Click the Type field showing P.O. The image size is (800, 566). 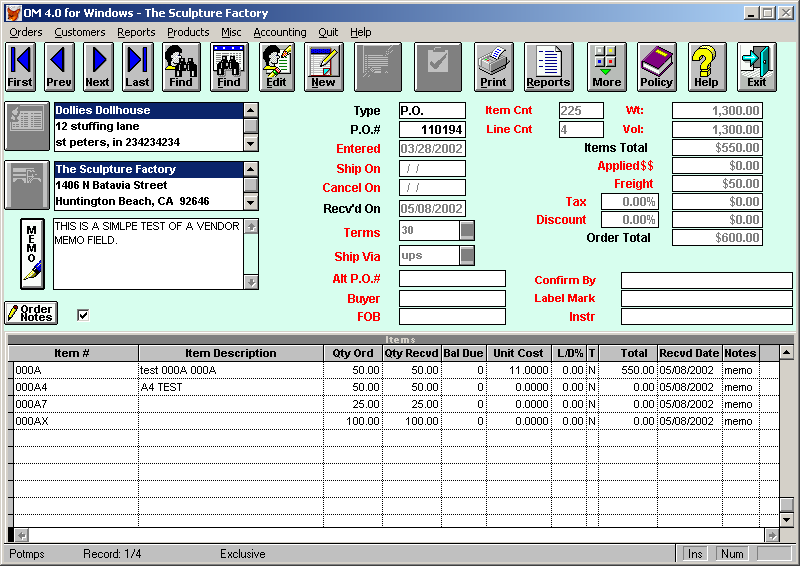pyautogui.click(x=432, y=111)
